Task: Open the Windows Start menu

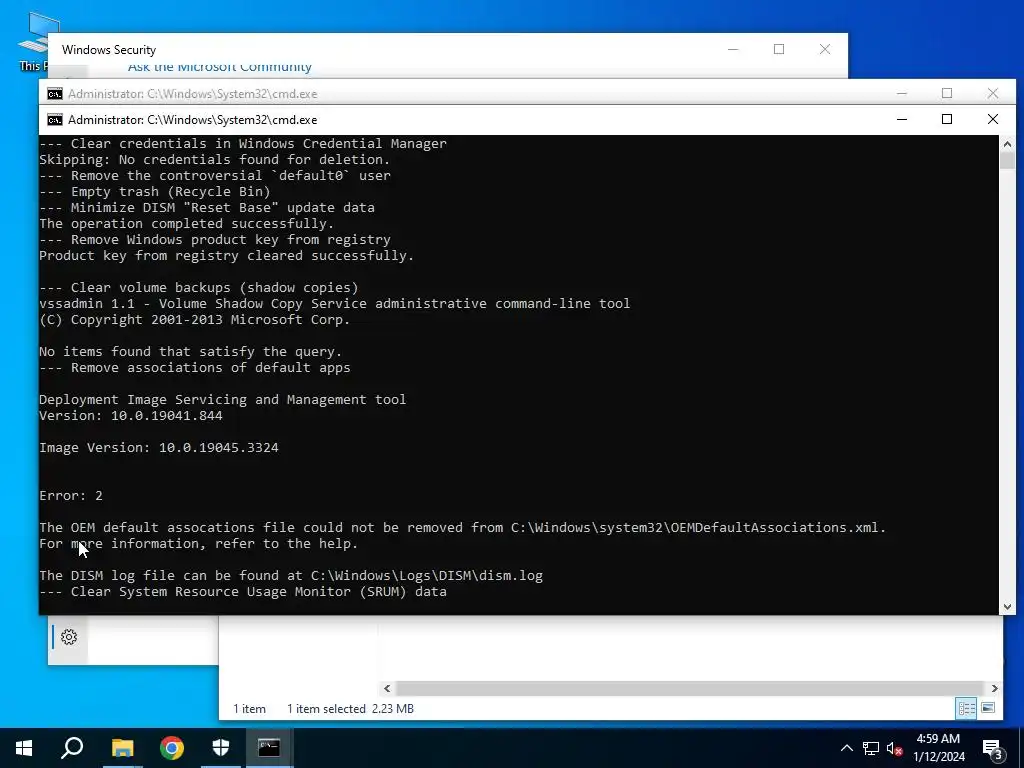Action: coord(24,748)
